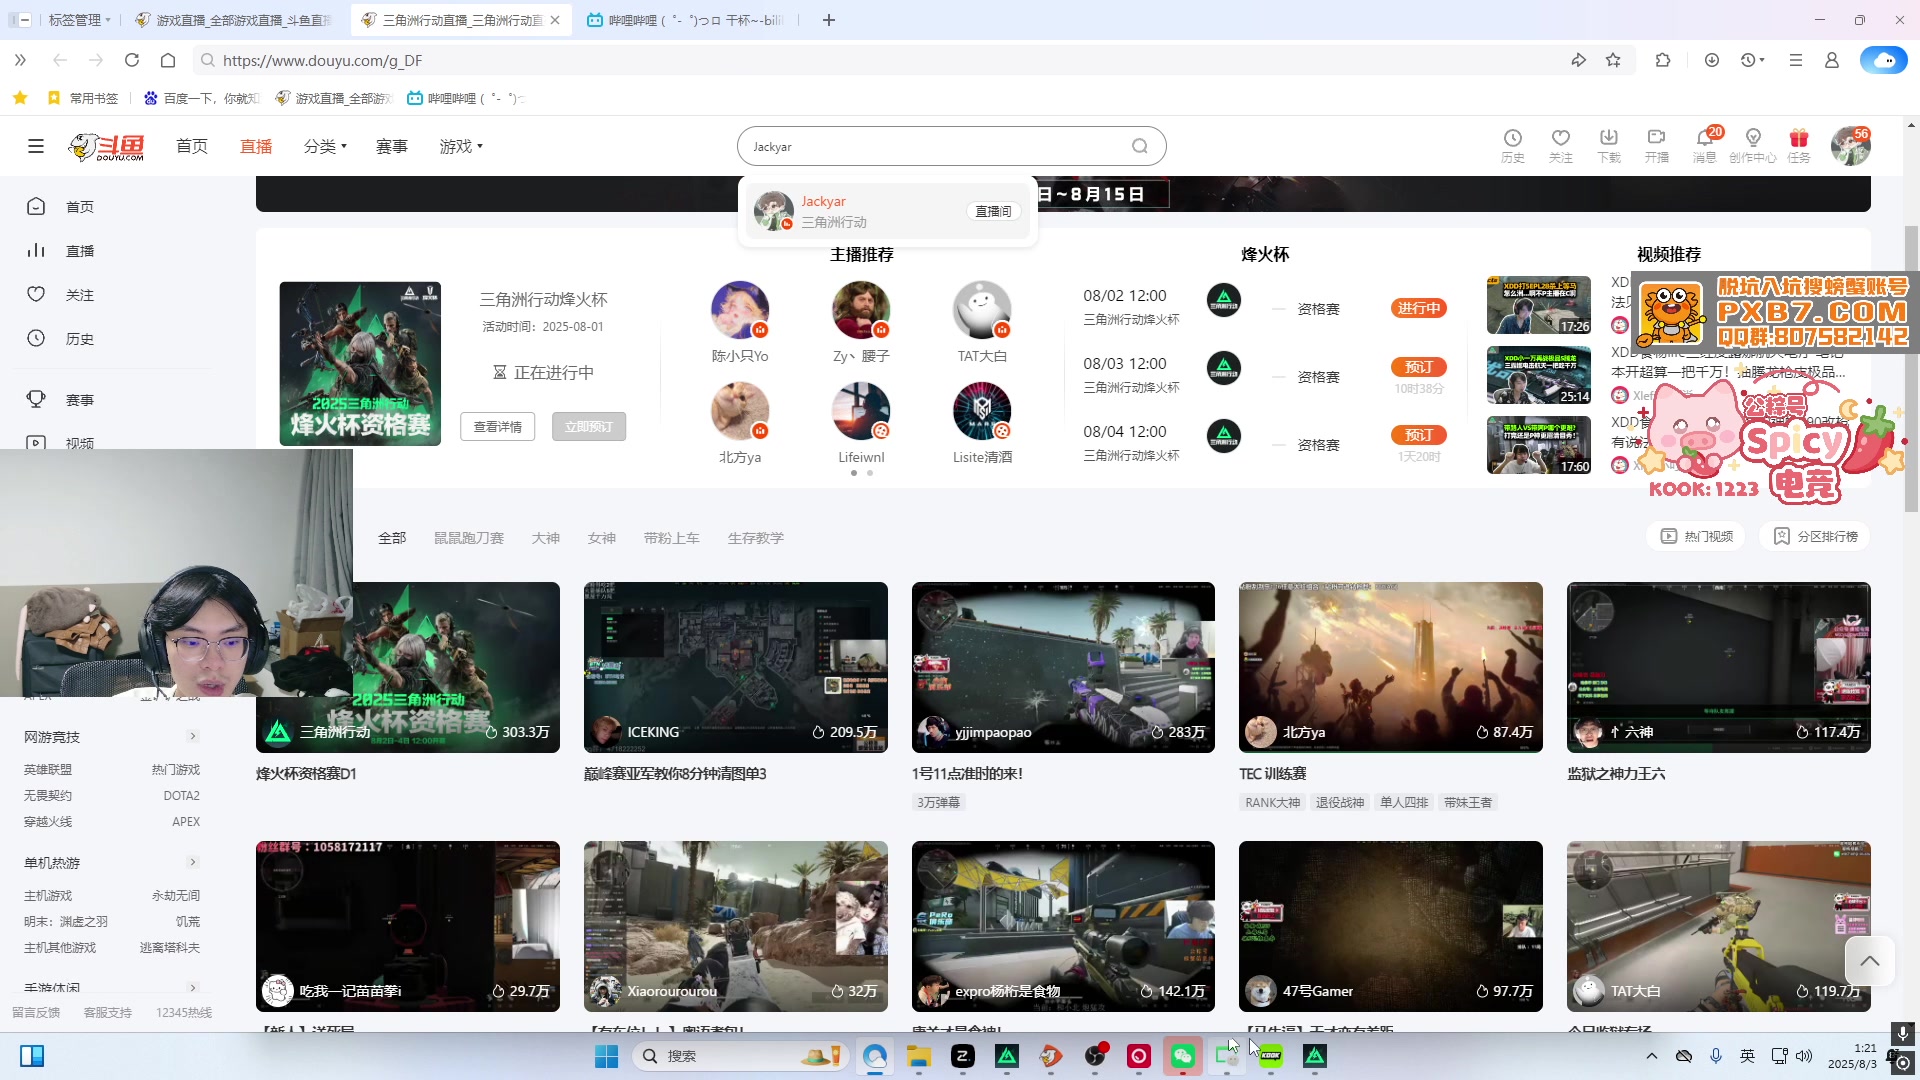Click the browser home icon
Screen dimensions: 1920x1080
point(168,60)
